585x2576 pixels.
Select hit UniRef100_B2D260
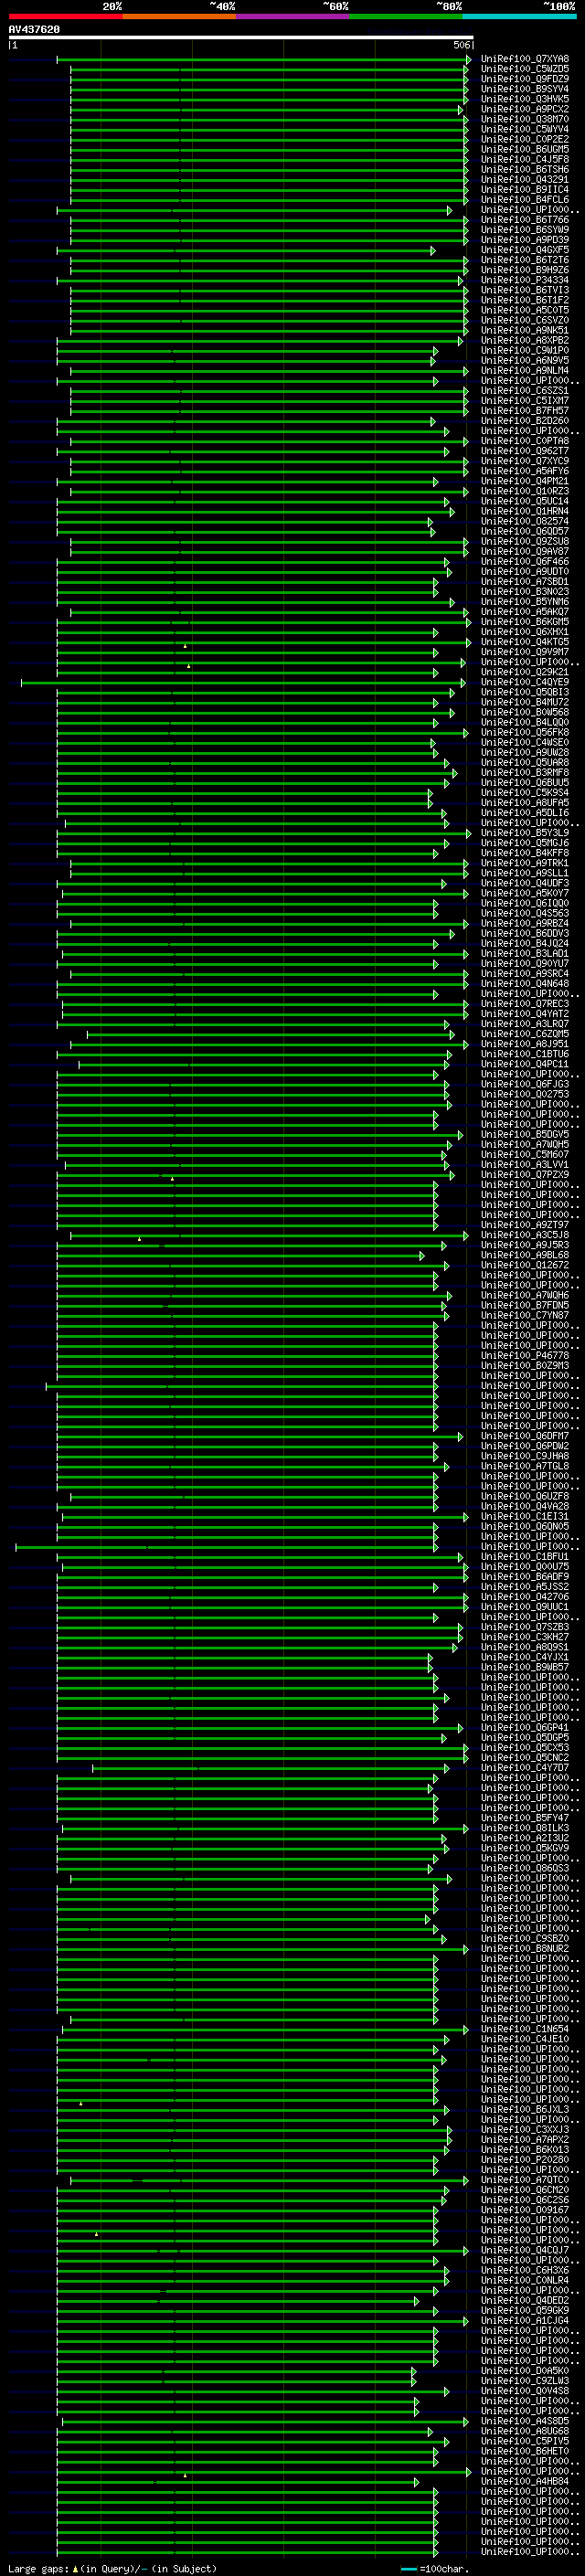pos(525,421)
